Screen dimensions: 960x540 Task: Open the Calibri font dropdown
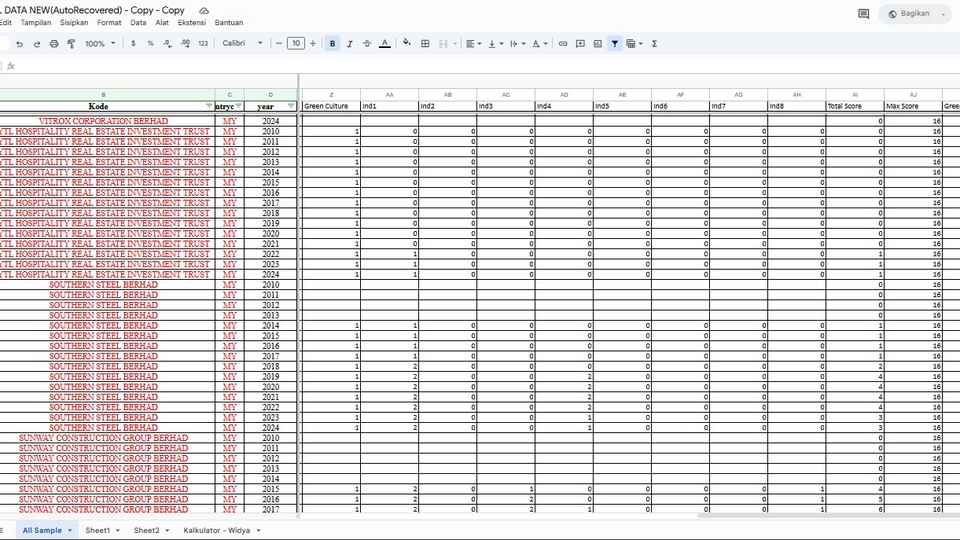[242, 43]
